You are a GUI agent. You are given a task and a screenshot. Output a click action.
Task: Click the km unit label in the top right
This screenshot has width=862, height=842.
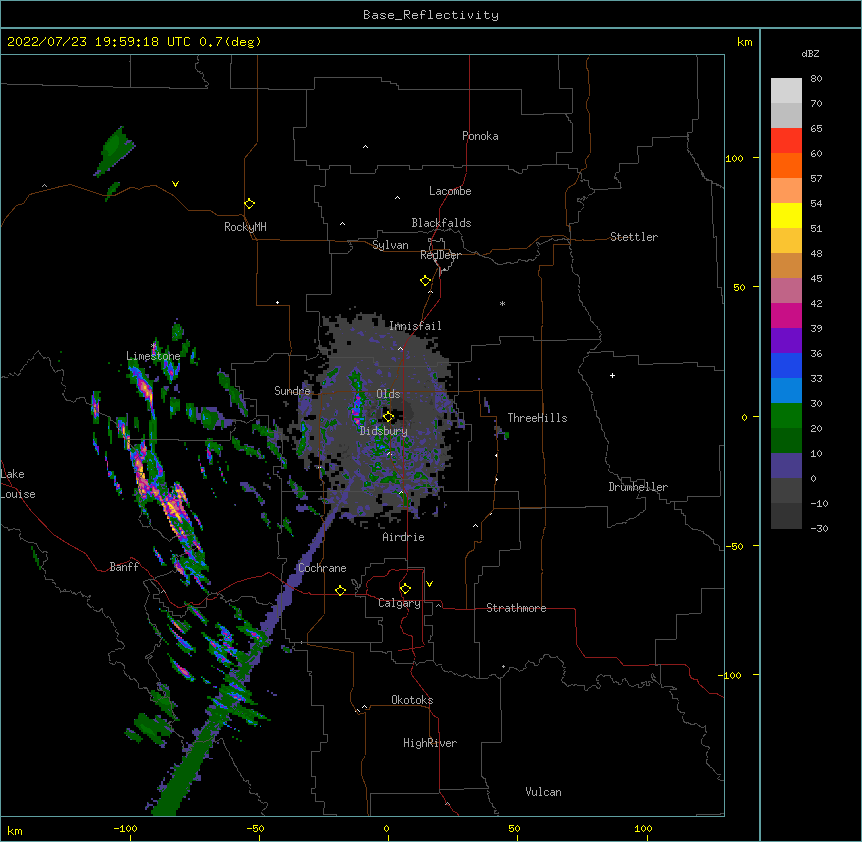[x=745, y=42]
